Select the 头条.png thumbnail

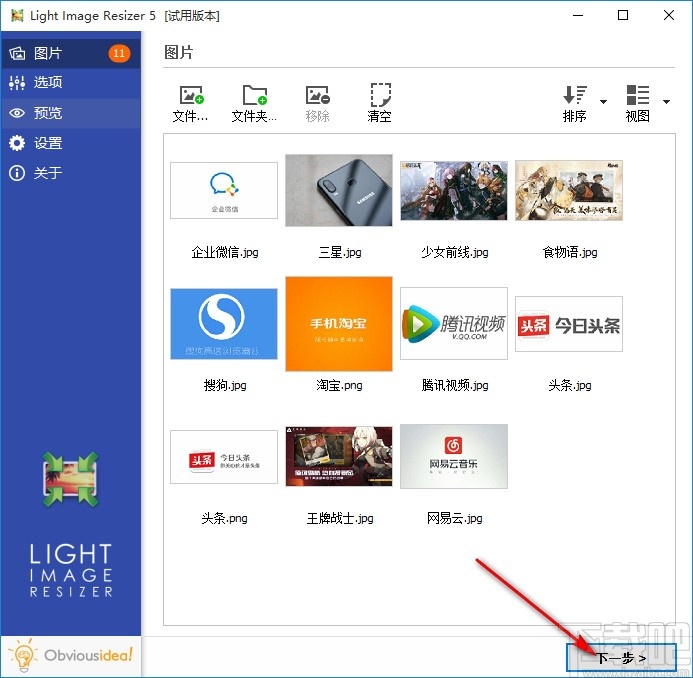pos(224,457)
